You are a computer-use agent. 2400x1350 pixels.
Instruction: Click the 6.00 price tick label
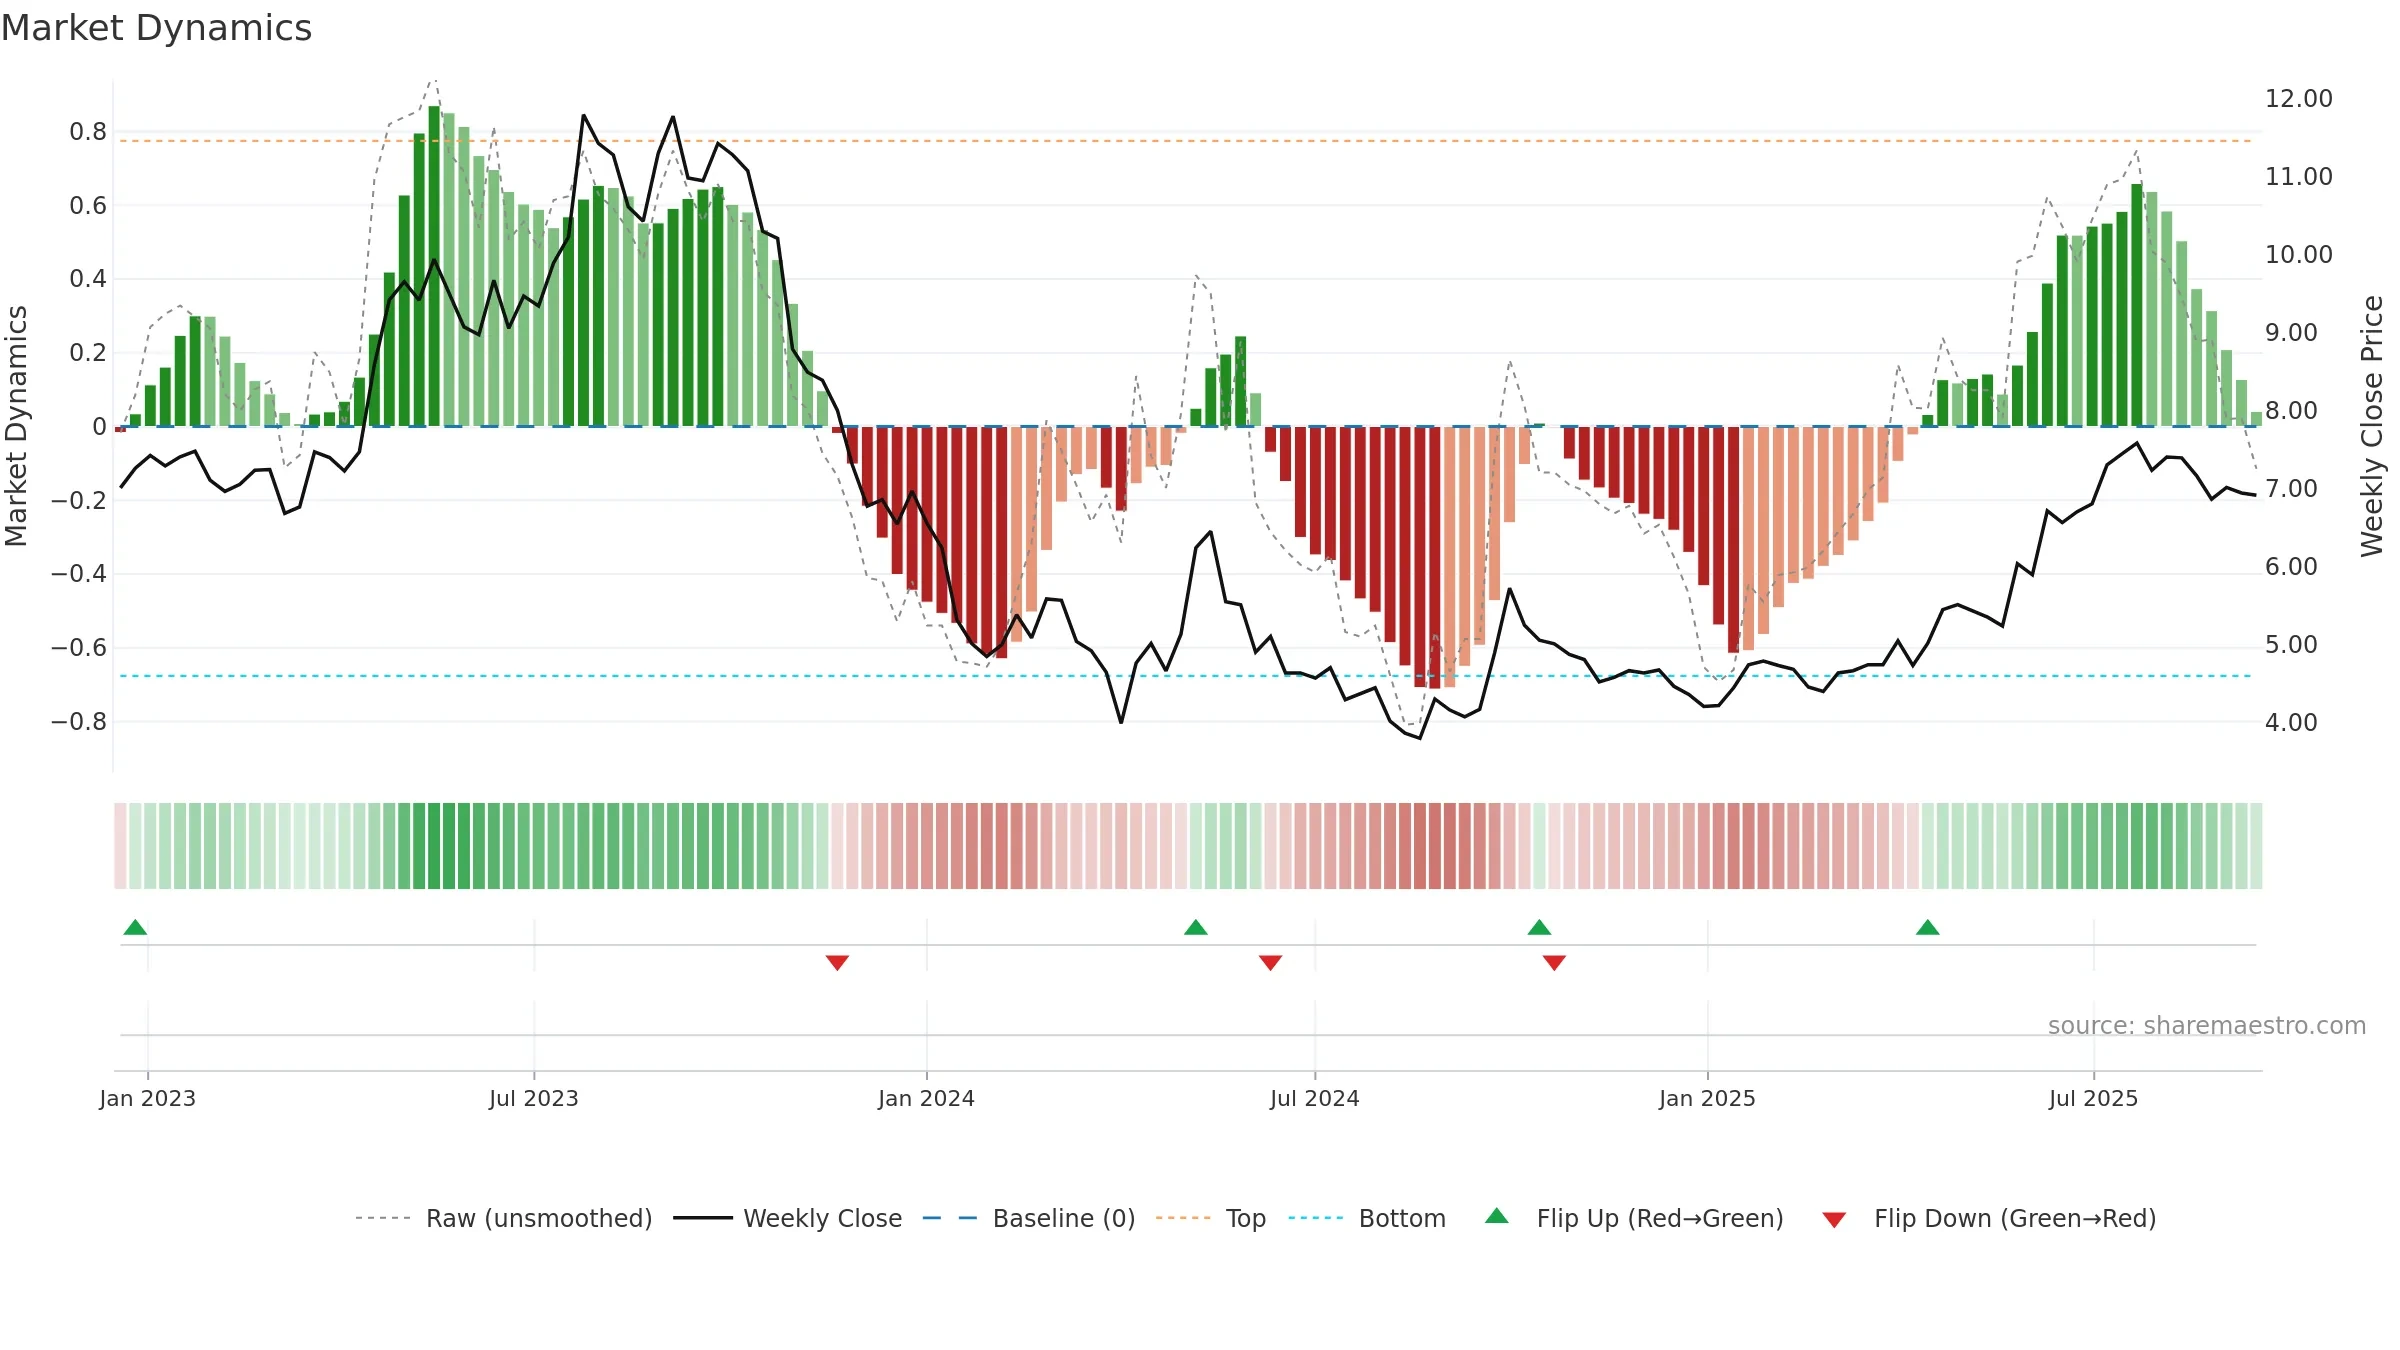(x=2291, y=567)
